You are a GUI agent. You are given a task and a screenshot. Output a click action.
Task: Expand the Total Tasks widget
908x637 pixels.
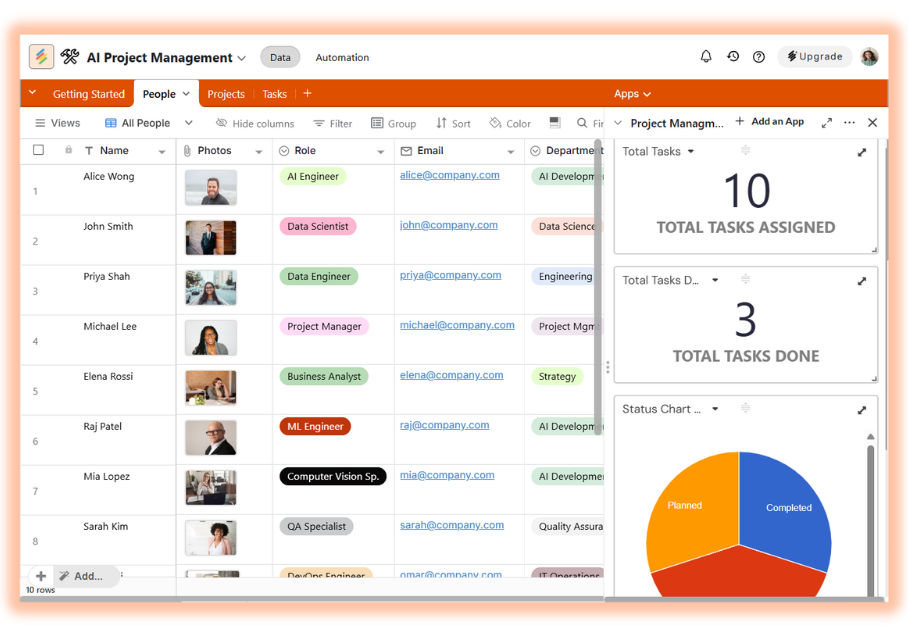click(x=862, y=152)
